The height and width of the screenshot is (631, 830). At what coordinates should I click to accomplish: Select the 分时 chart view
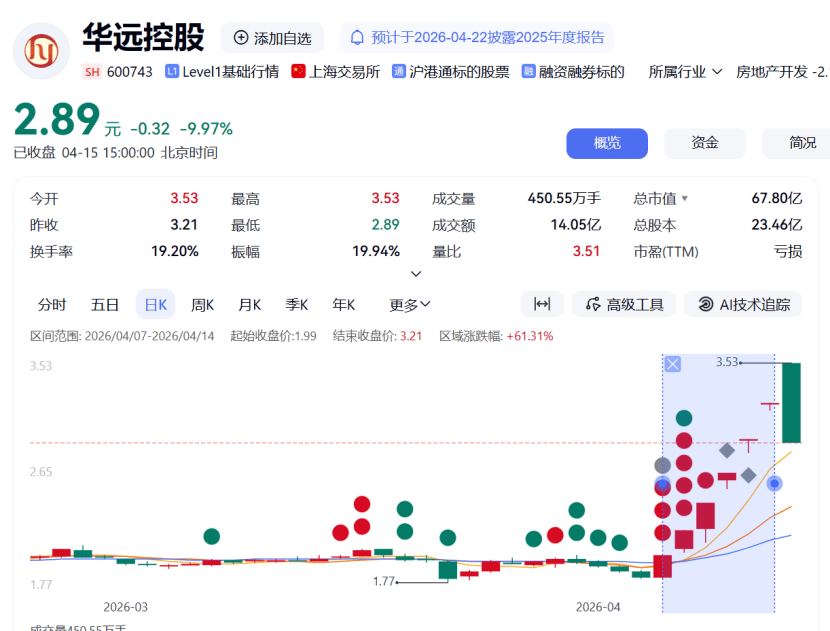coord(53,304)
